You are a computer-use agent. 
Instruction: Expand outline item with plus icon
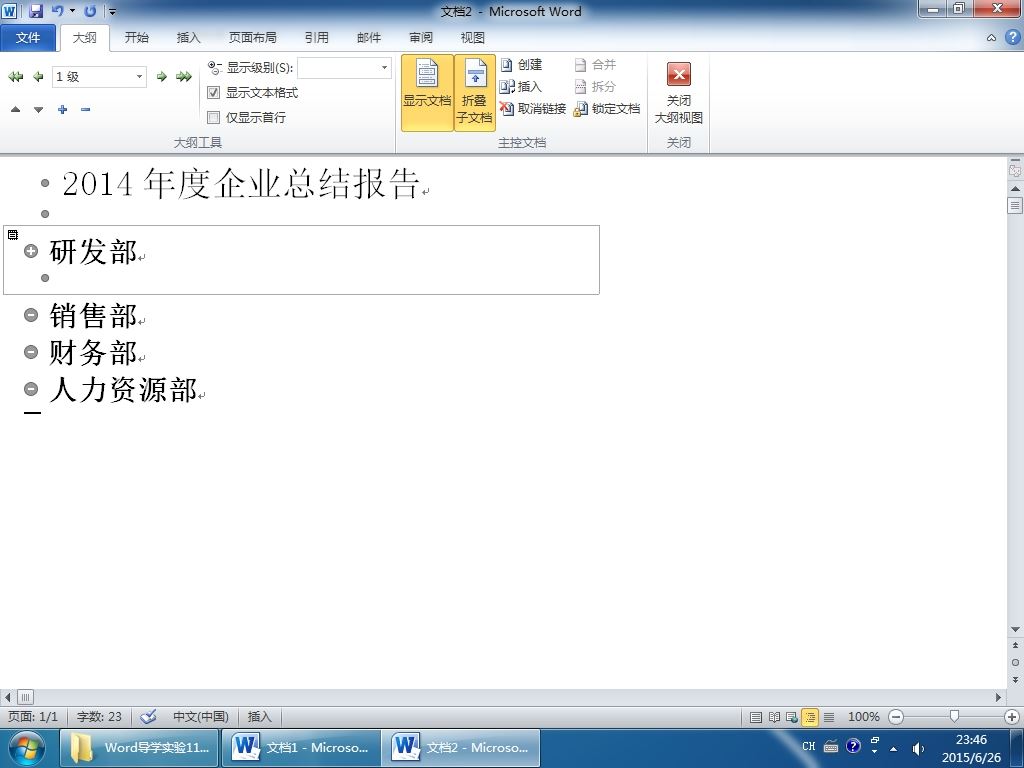63,110
